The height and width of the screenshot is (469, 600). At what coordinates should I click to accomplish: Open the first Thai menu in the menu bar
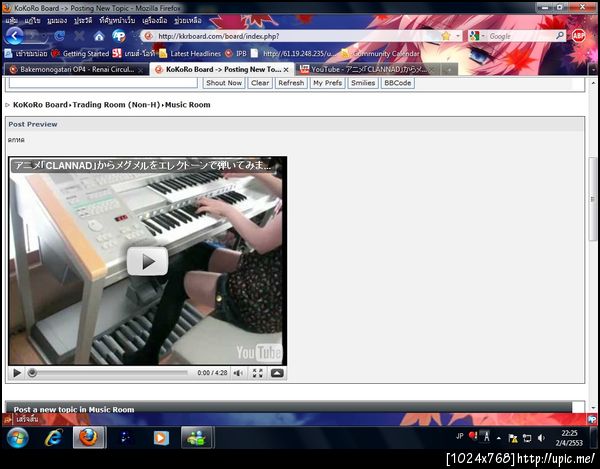tap(12, 20)
